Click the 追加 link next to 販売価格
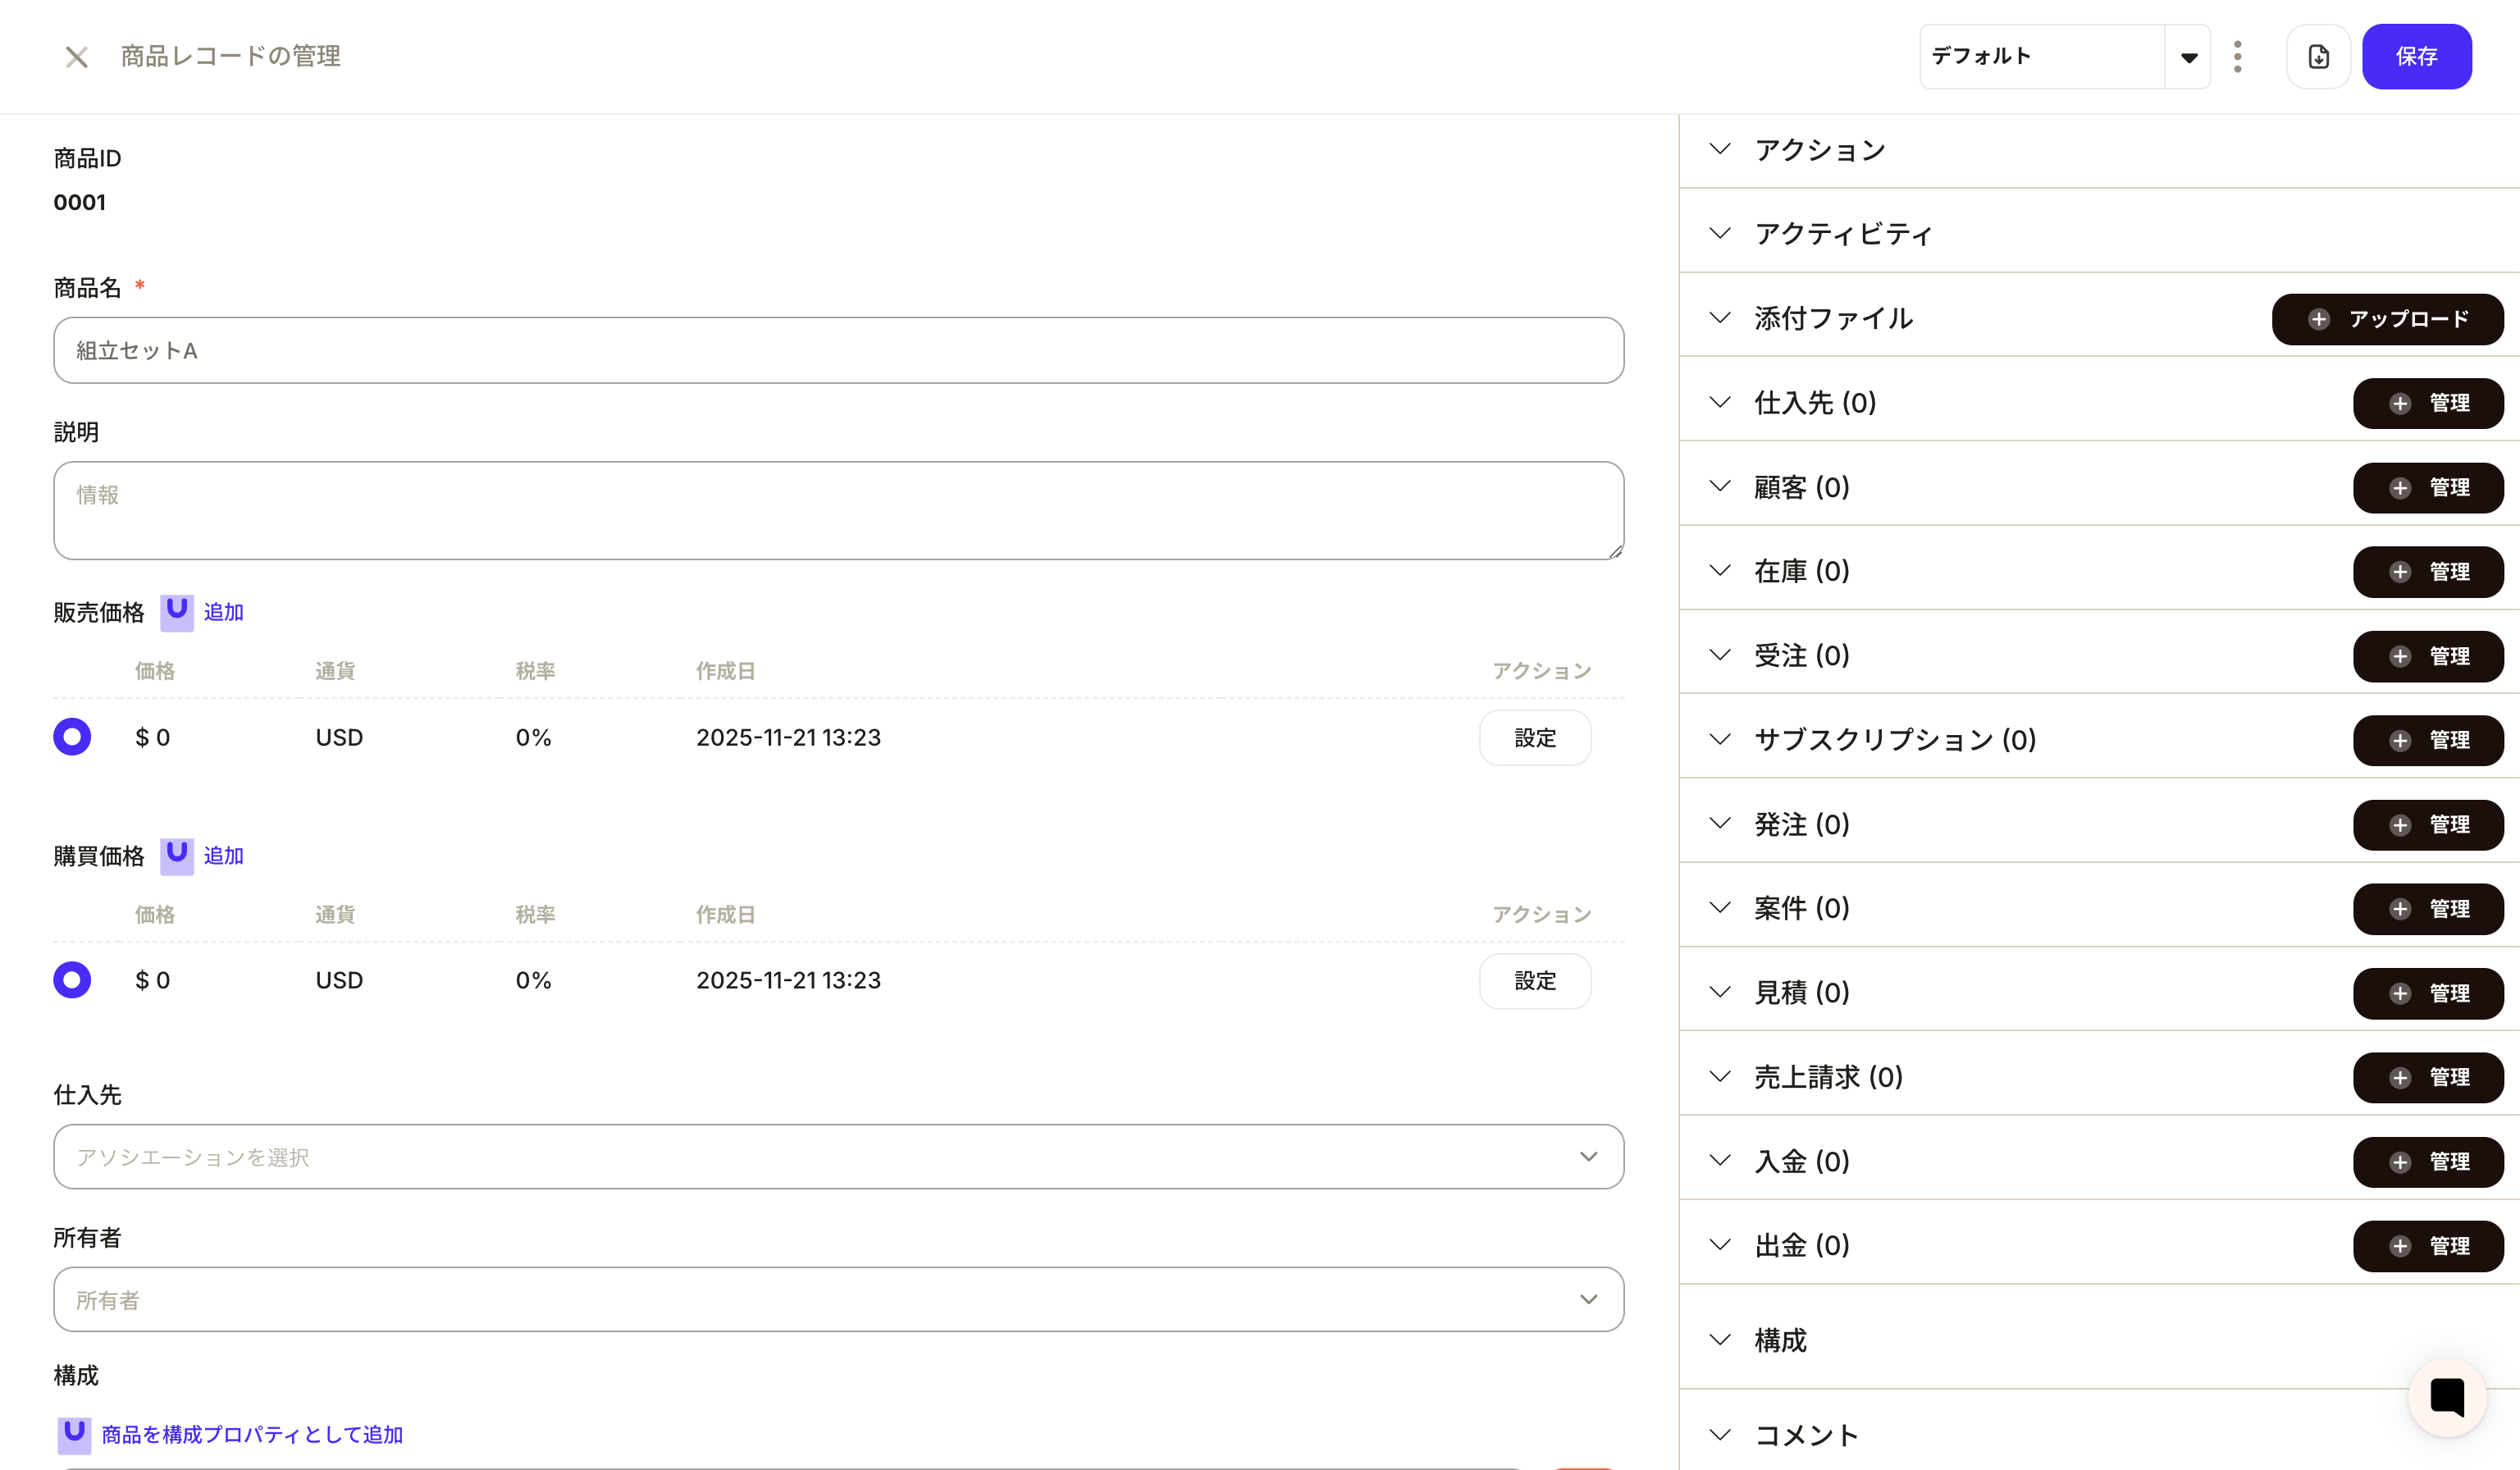2520x1470 pixels. (222, 612)
